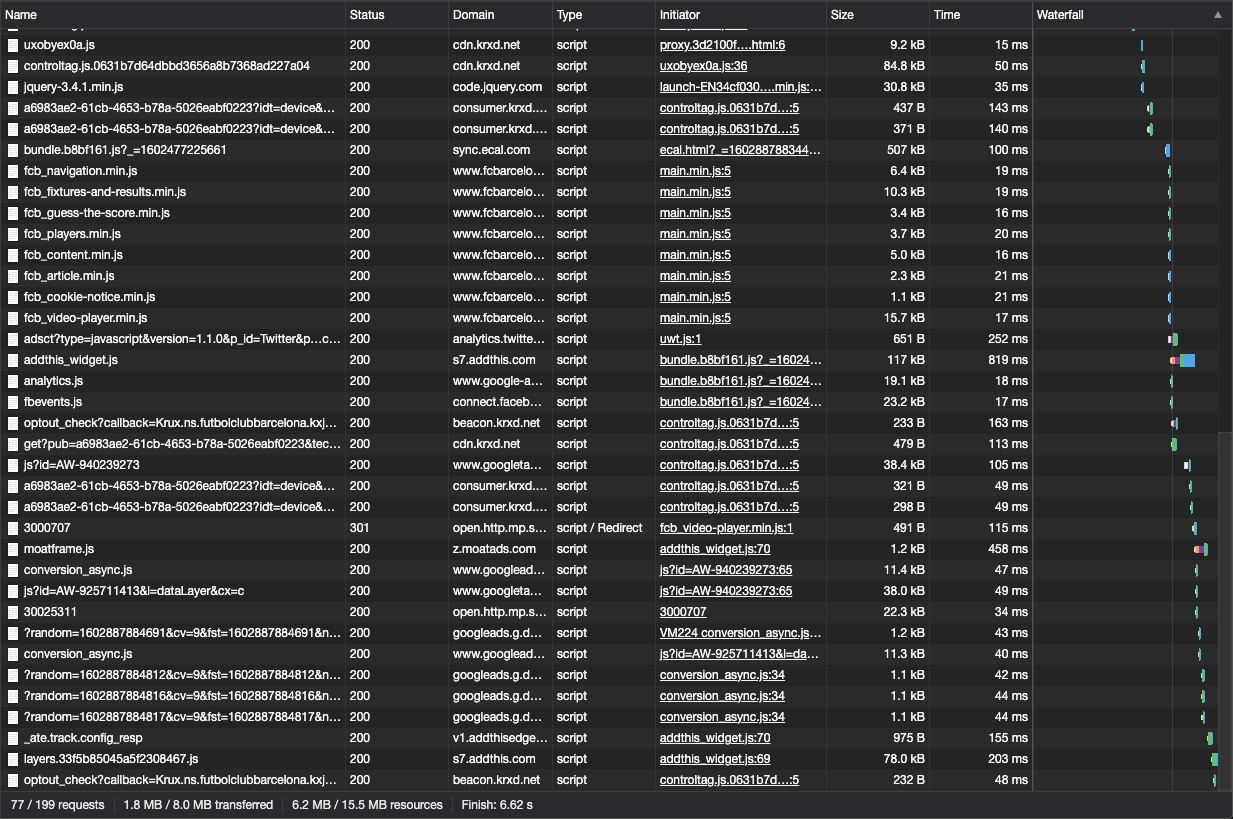Screen dimensions: 1233x819
Task: Click "6.2 MB / 15.5 MB resources" summary
Action: point(367,805)
